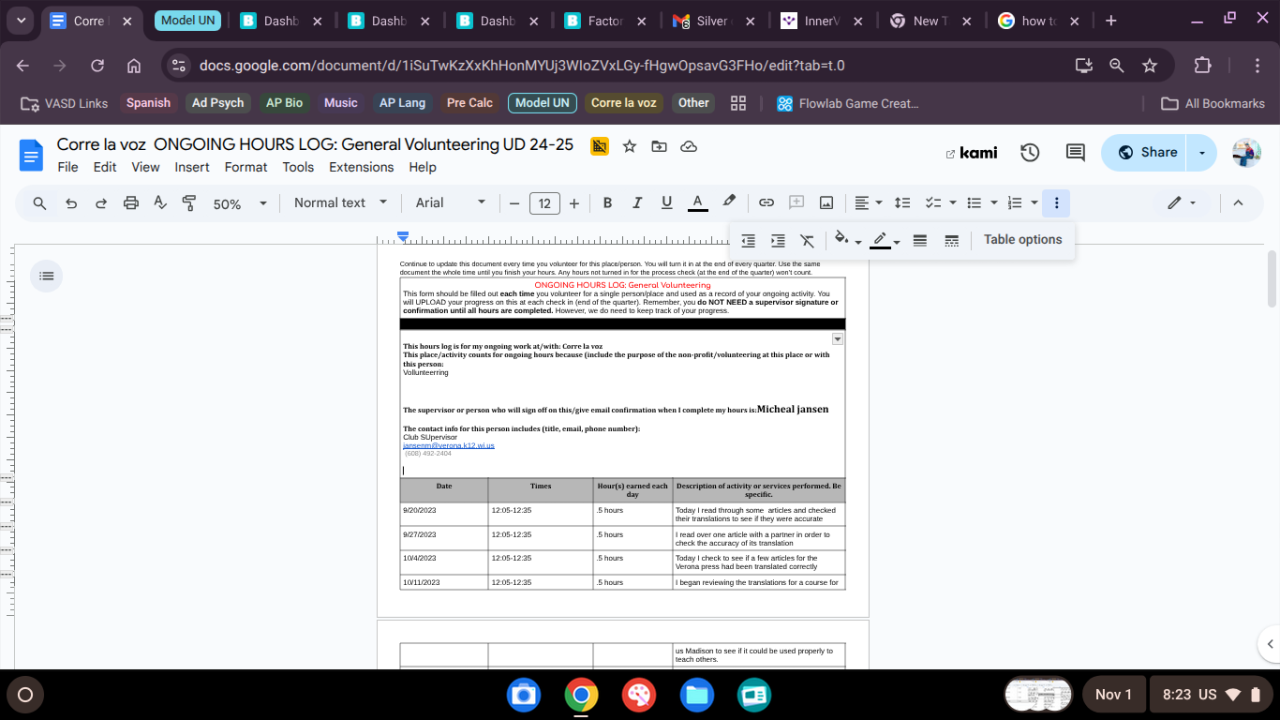Open the zoom level dropdown showing 50%

[240, 203]
